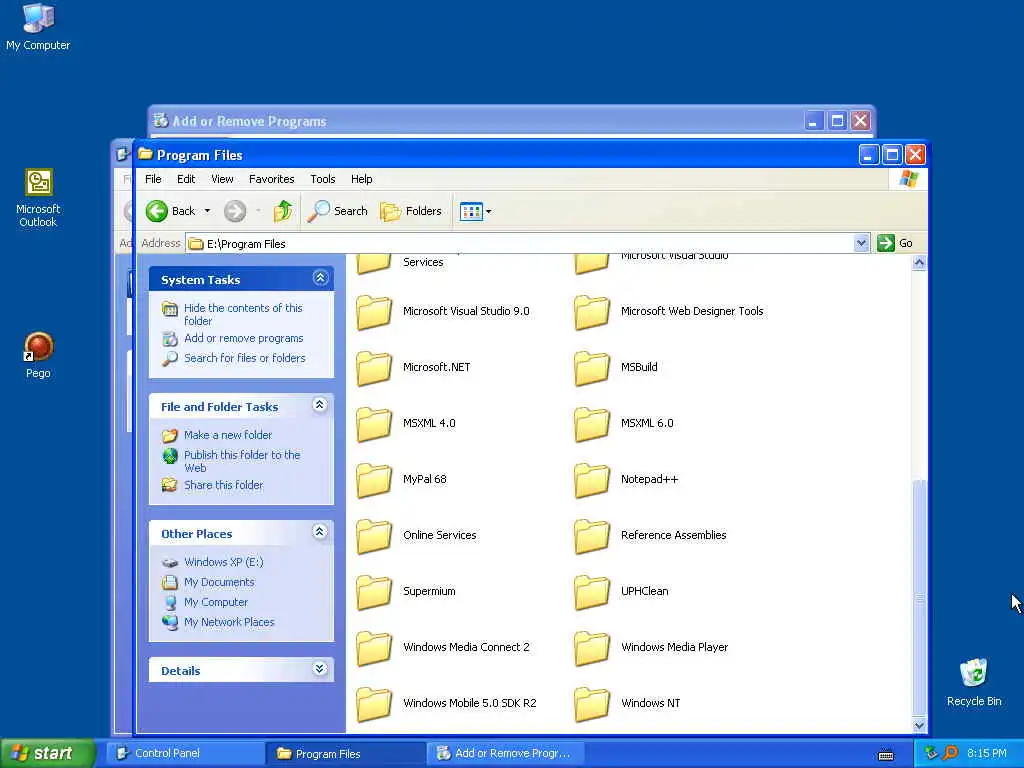
Task: Open the Start menu
Action: [x=47, y=753]
